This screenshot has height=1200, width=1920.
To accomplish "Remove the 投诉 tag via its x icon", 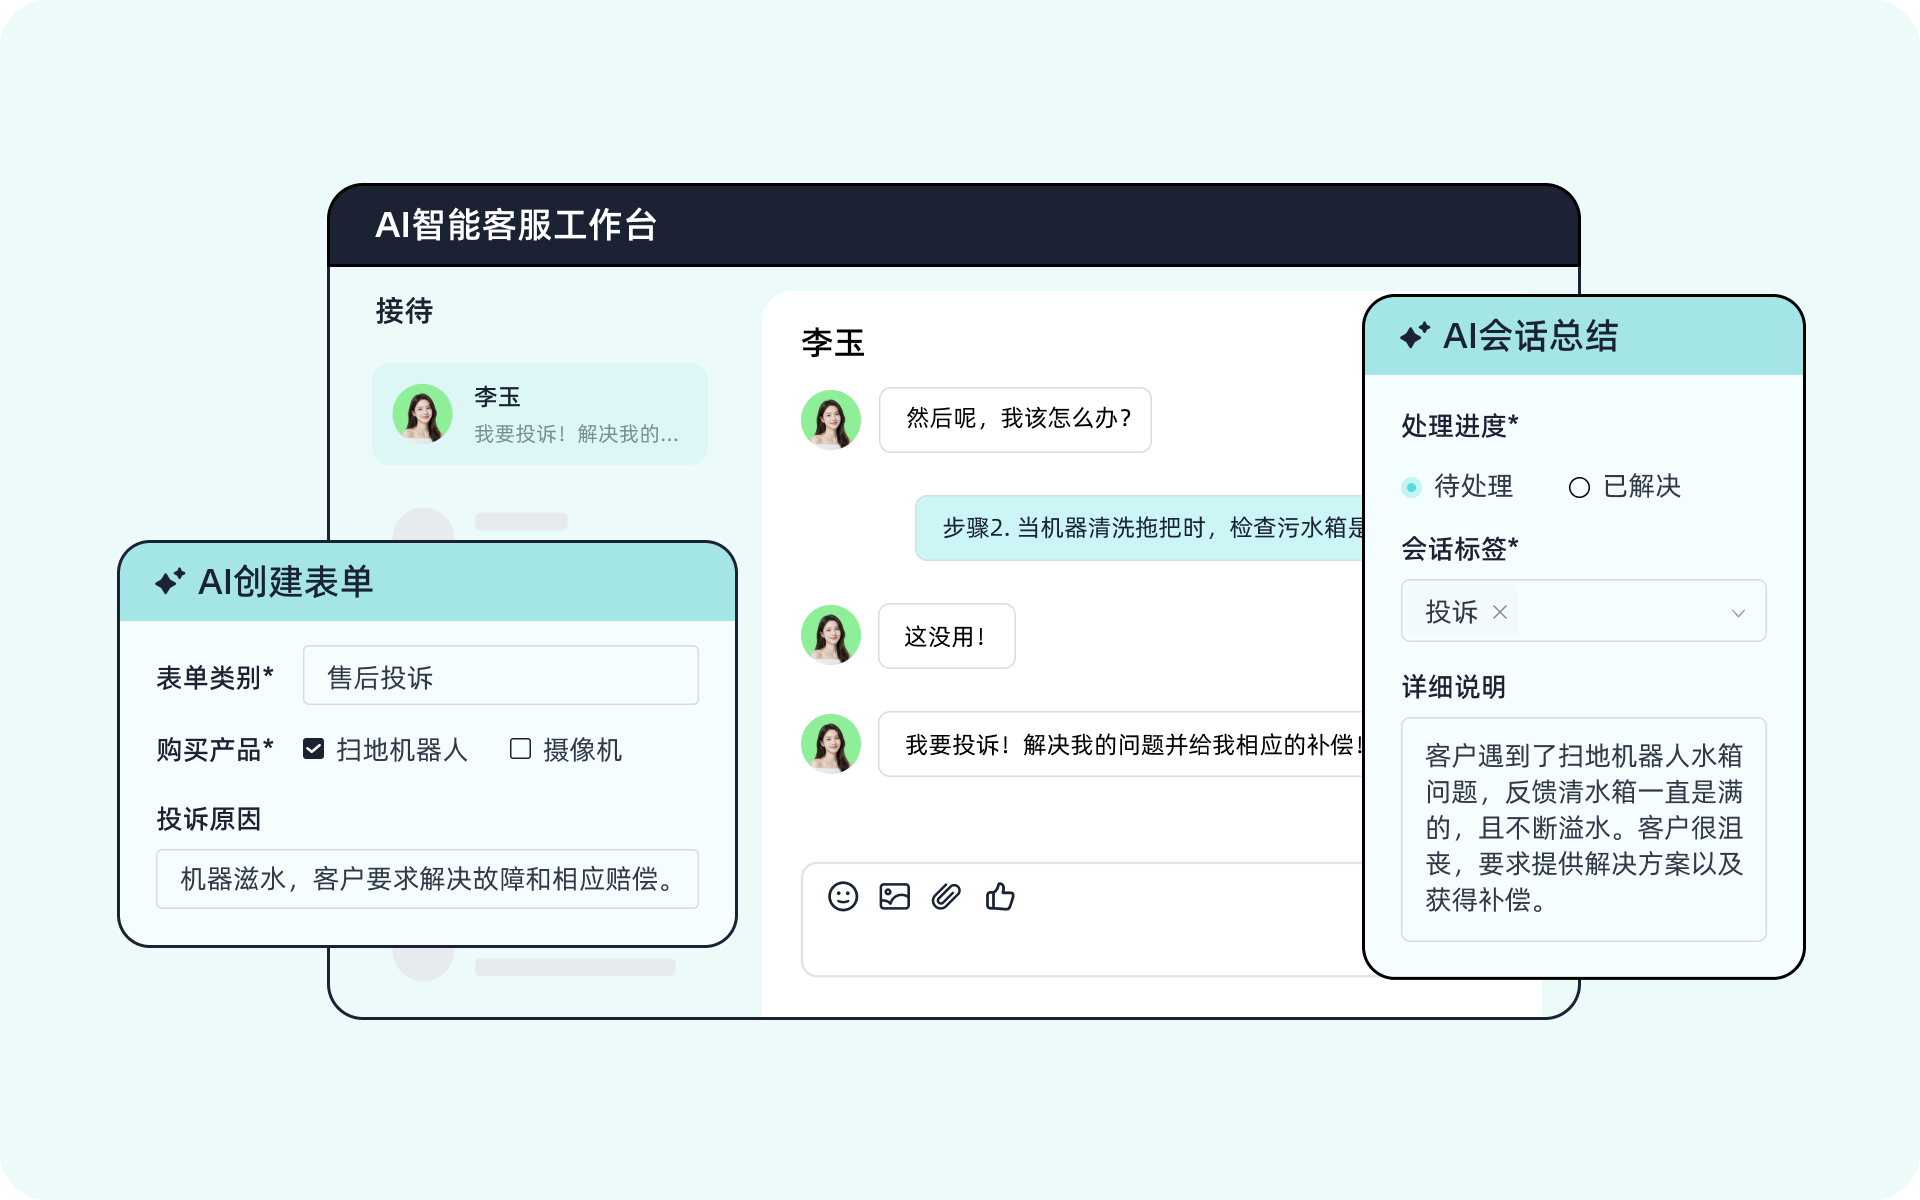I will [x=1499, y=612].
